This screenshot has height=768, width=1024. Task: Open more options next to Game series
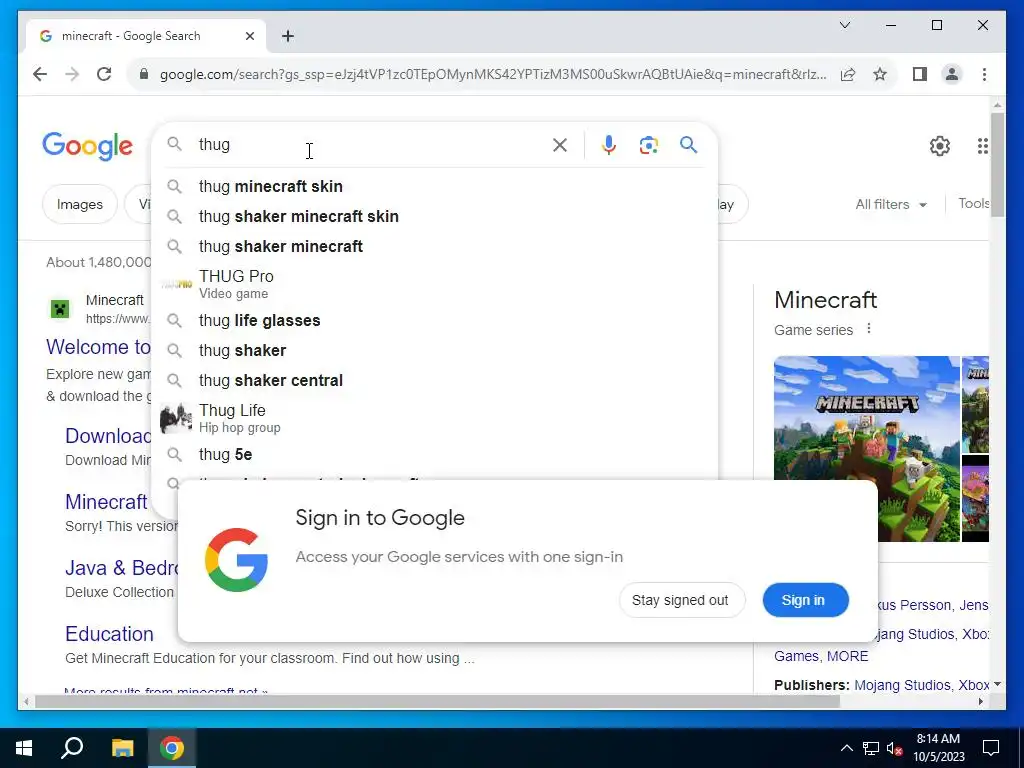[869, 329]
